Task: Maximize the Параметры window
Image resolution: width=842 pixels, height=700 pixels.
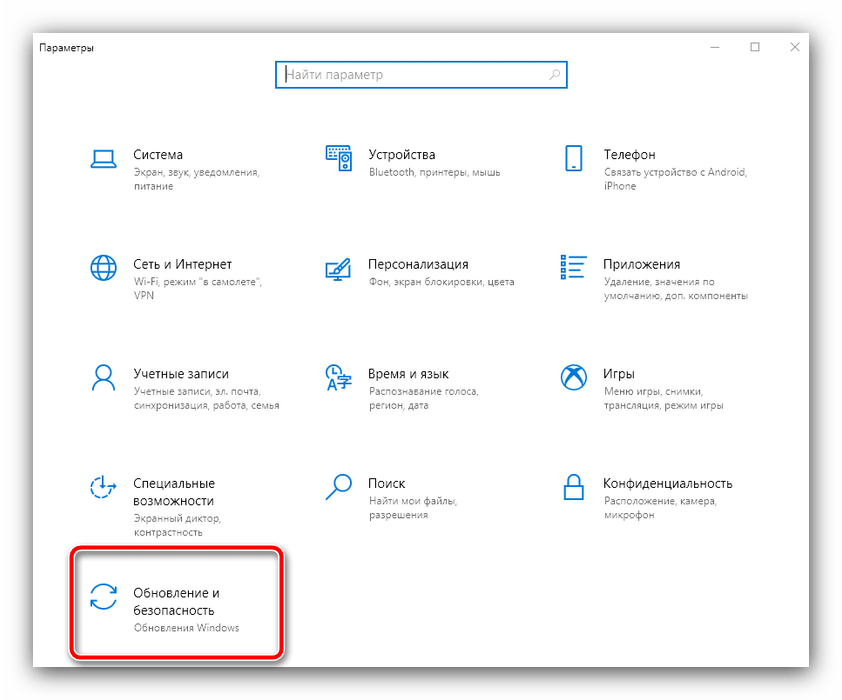Action: [x=755, y=47]
